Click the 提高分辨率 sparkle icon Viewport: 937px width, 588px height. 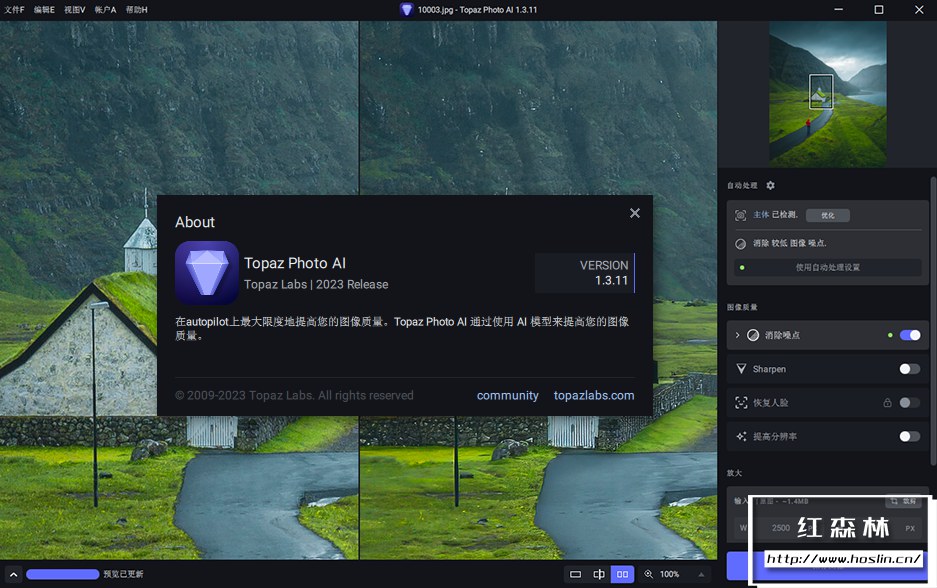[x=741, y=436]
